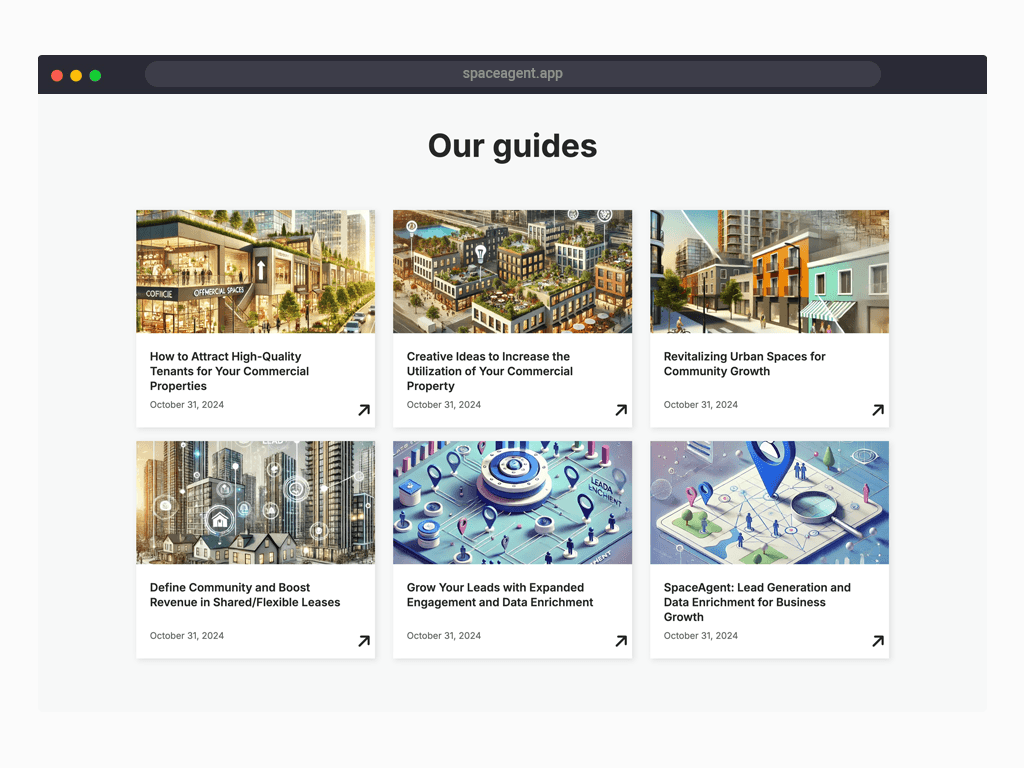Click arrow icon on Define Community card
The image size is (1024, 768).
click(x=364, y=641)
